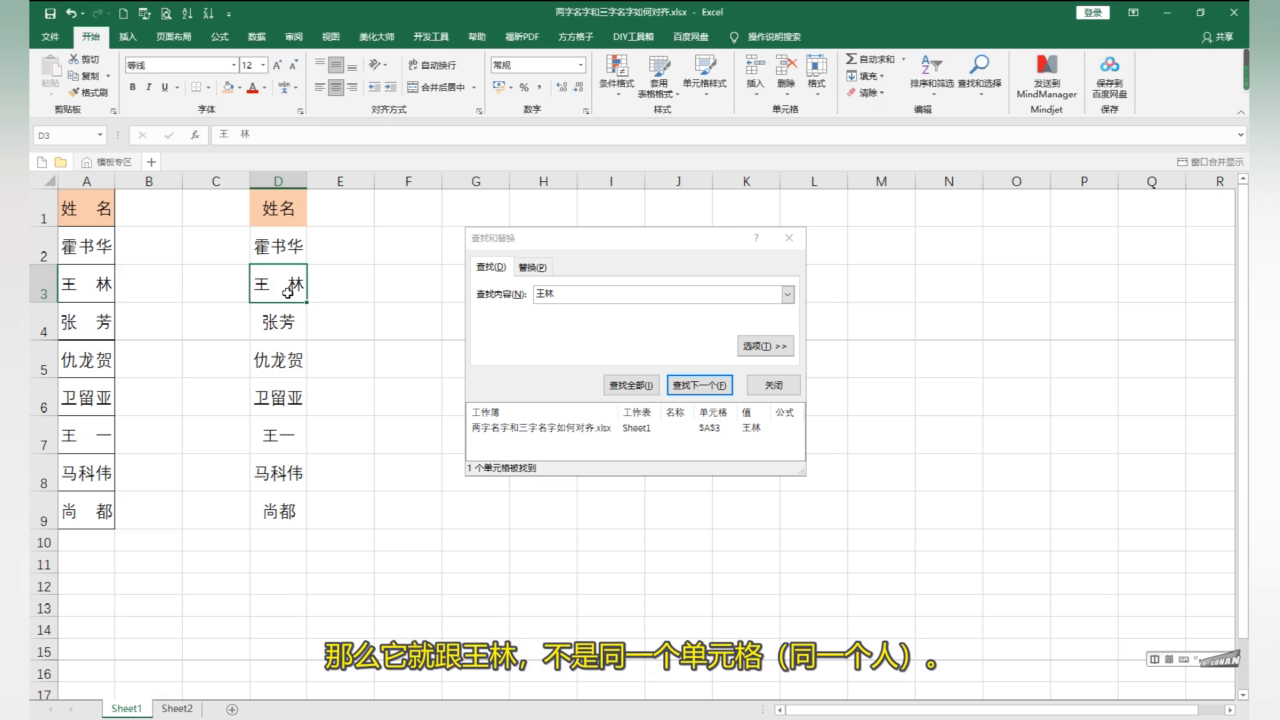1280x720 pixels.
Task: Open the Conditional Formatting (条件格式) icon
Action: [x=617, y=66]
